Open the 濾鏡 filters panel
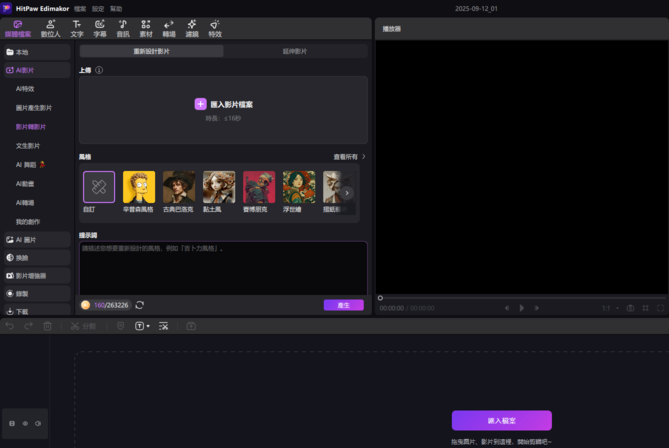 click(x=192, y=28)
